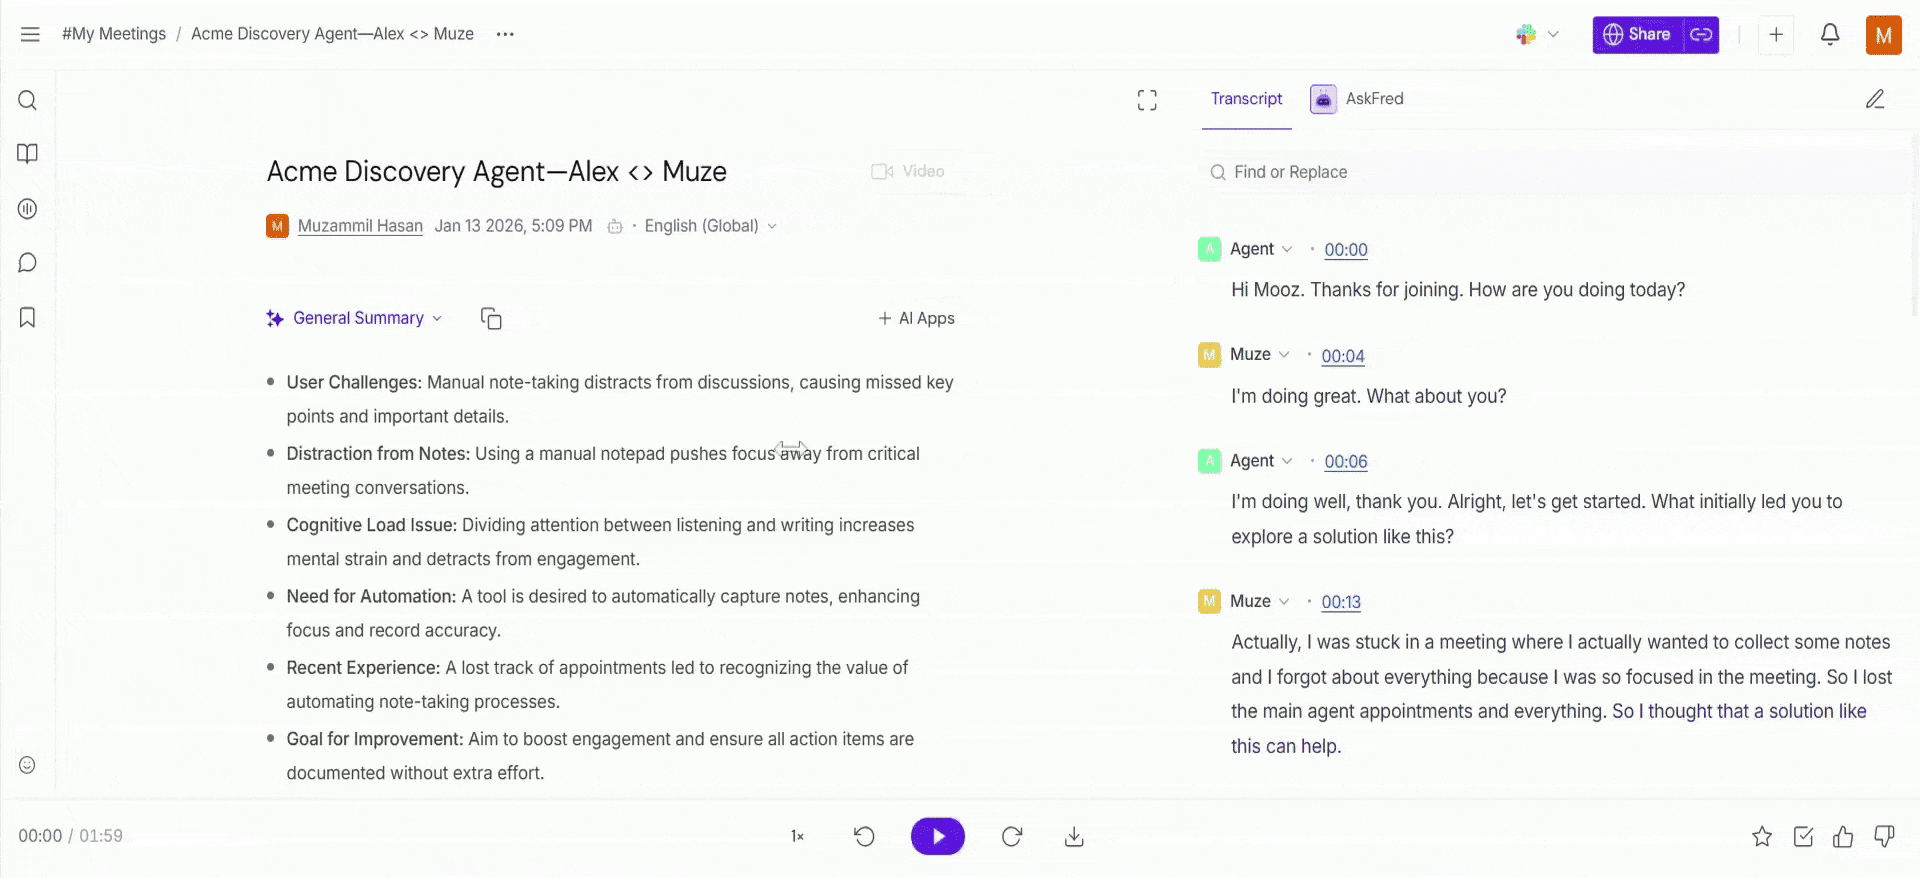Open the Video view button
This screenshot has width=1920, height=878.
click(x=908, y=172)
